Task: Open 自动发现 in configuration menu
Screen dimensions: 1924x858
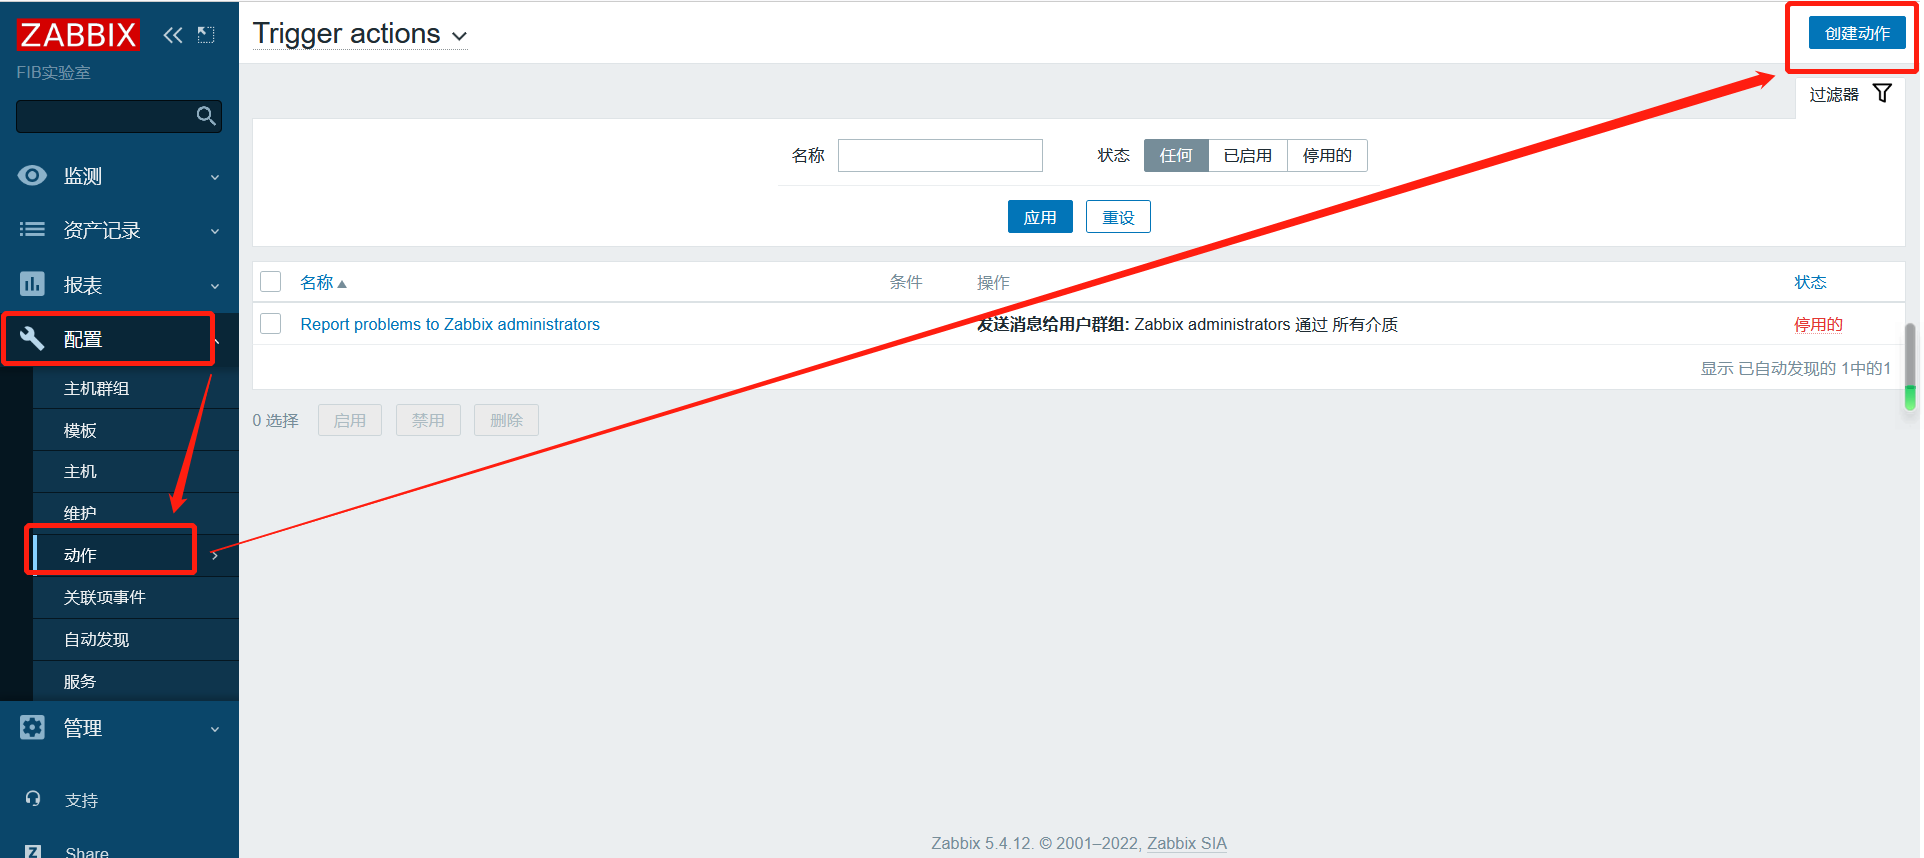Action: (x=136, y=639)
